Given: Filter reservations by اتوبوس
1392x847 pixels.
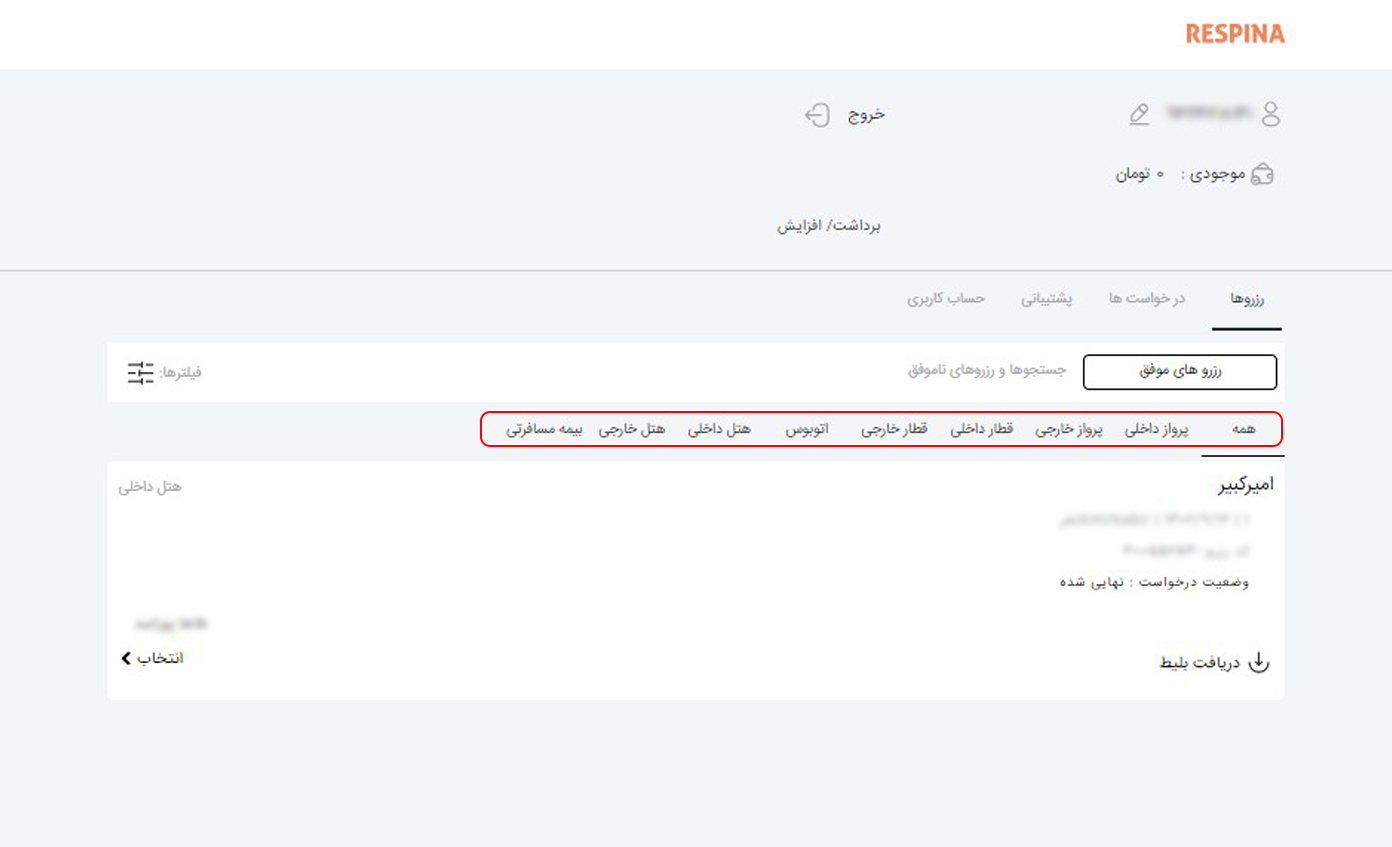Looking at the screenshot, I should tap(806, 429).
